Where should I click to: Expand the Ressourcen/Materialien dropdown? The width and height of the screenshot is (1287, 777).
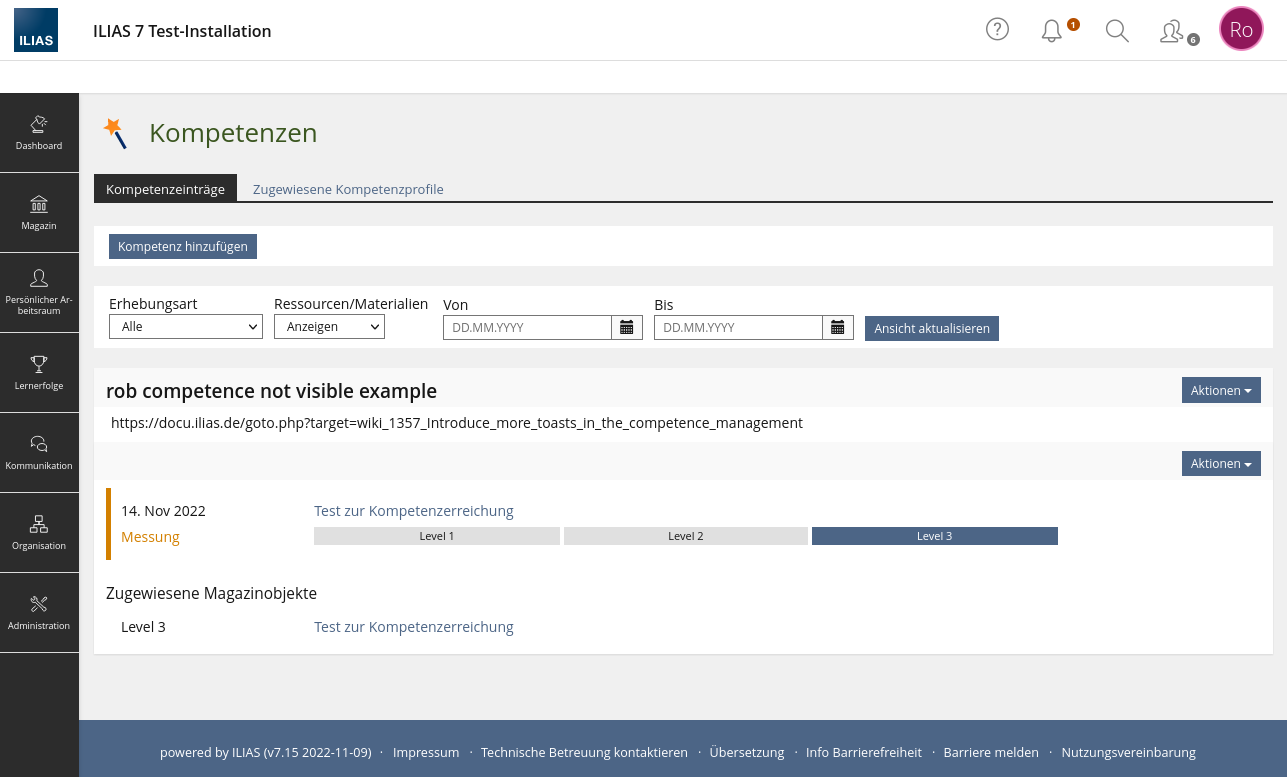coord(329,326)
